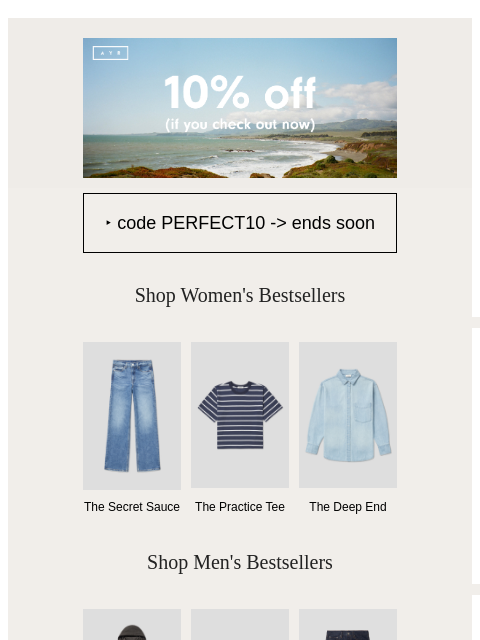Open 'The Deep End' product link

(348, 507)
